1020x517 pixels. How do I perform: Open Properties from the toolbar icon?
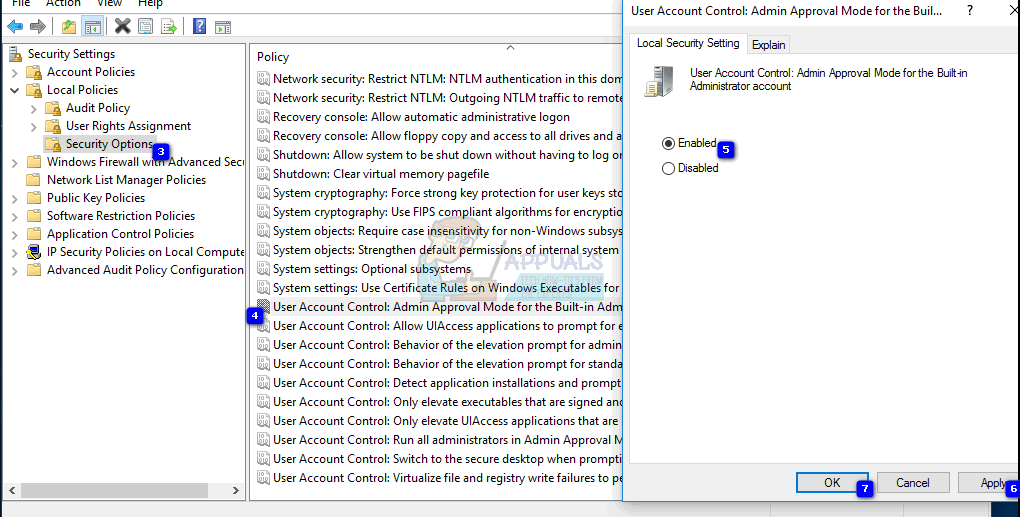point(146,27)
